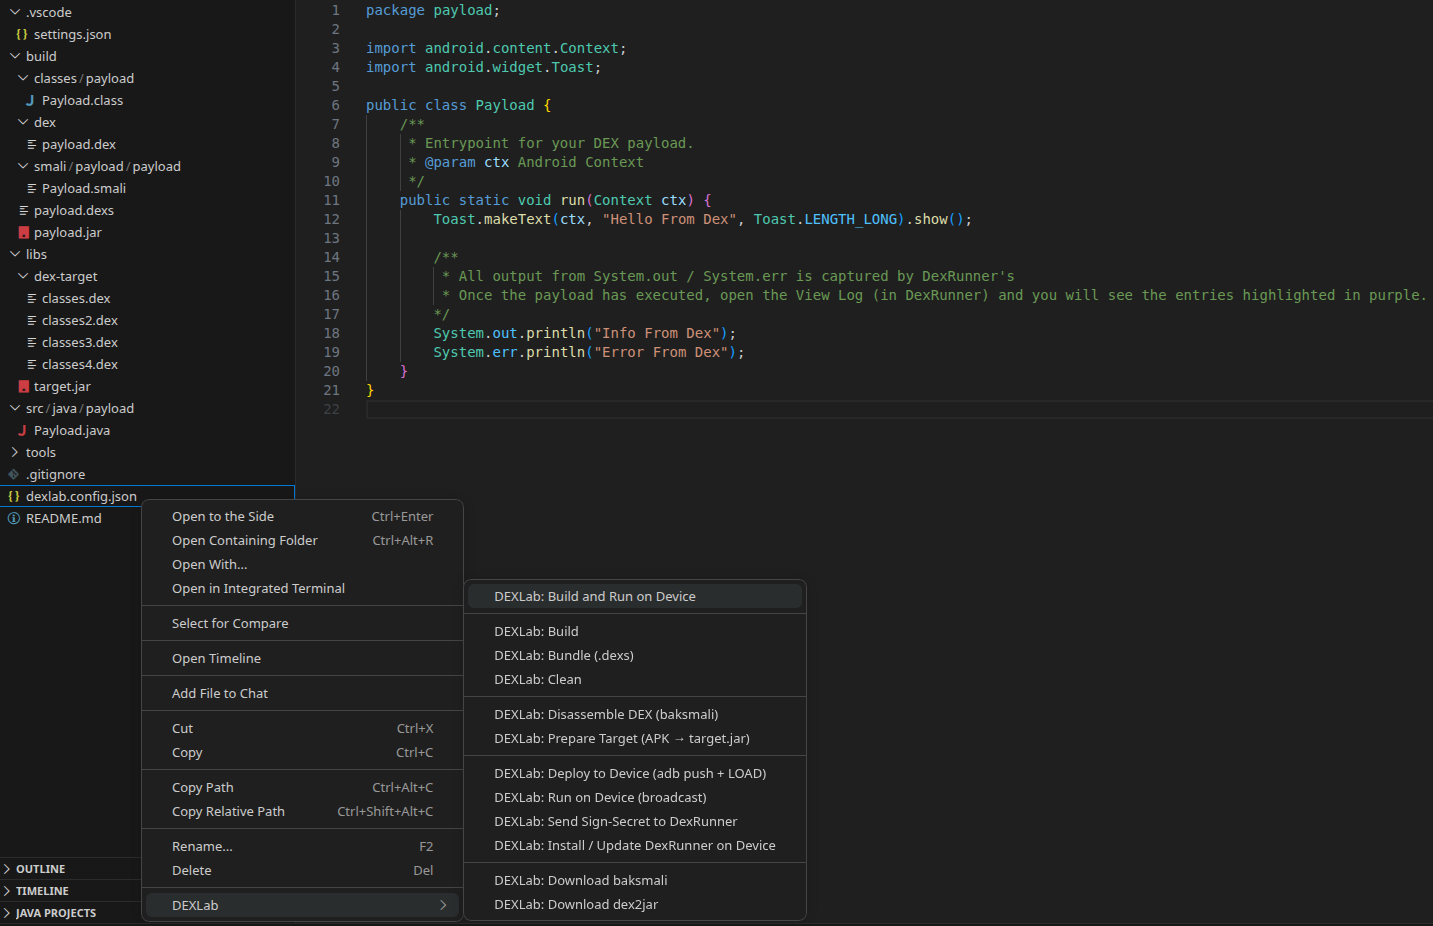Click the file icon beside classes3.dex
1433x926 pixels.
31,342
